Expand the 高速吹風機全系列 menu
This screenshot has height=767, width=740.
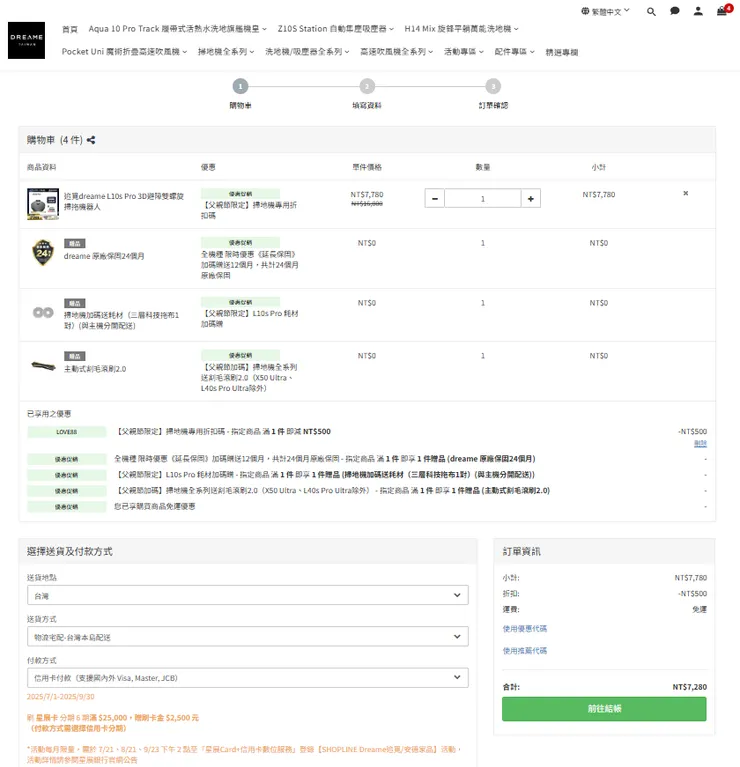click(x=397, y=52)
